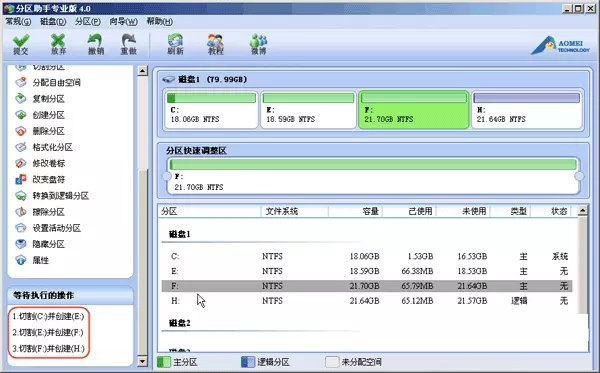The width and height of the screenshot is (600, 373).
Task: Click the 提交 (commit) green checkmark icon
Action: [21, 44]
